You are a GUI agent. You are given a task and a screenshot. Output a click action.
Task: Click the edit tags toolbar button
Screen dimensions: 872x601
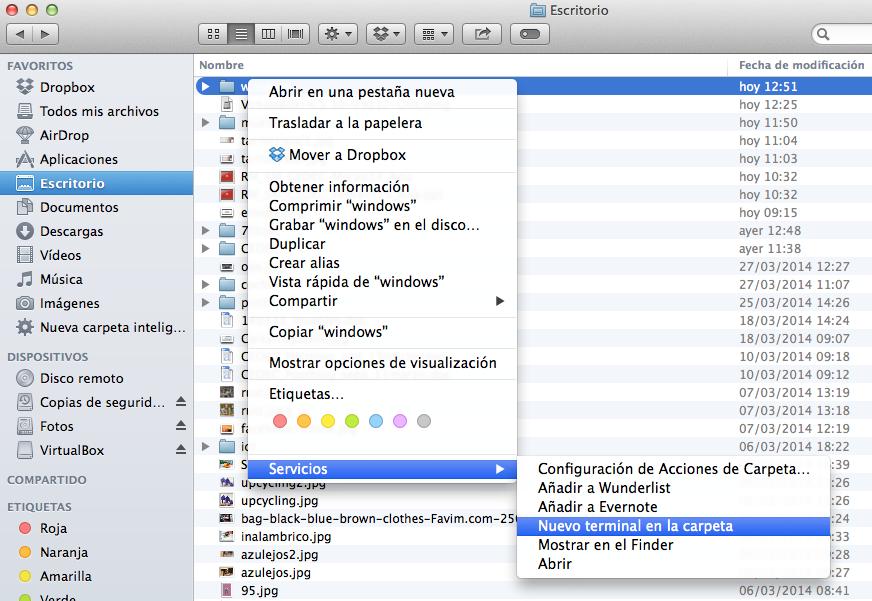click(530, 34)
